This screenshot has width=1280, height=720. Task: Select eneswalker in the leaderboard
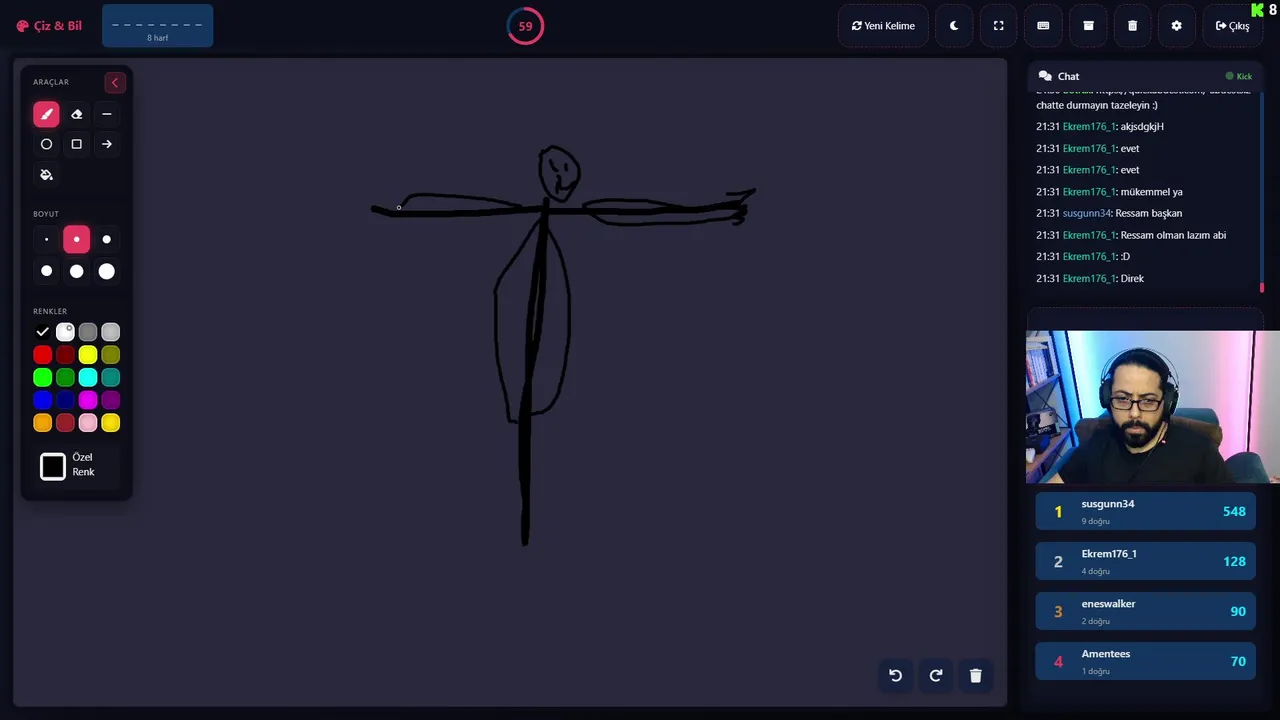click(x=1145, y=611)
